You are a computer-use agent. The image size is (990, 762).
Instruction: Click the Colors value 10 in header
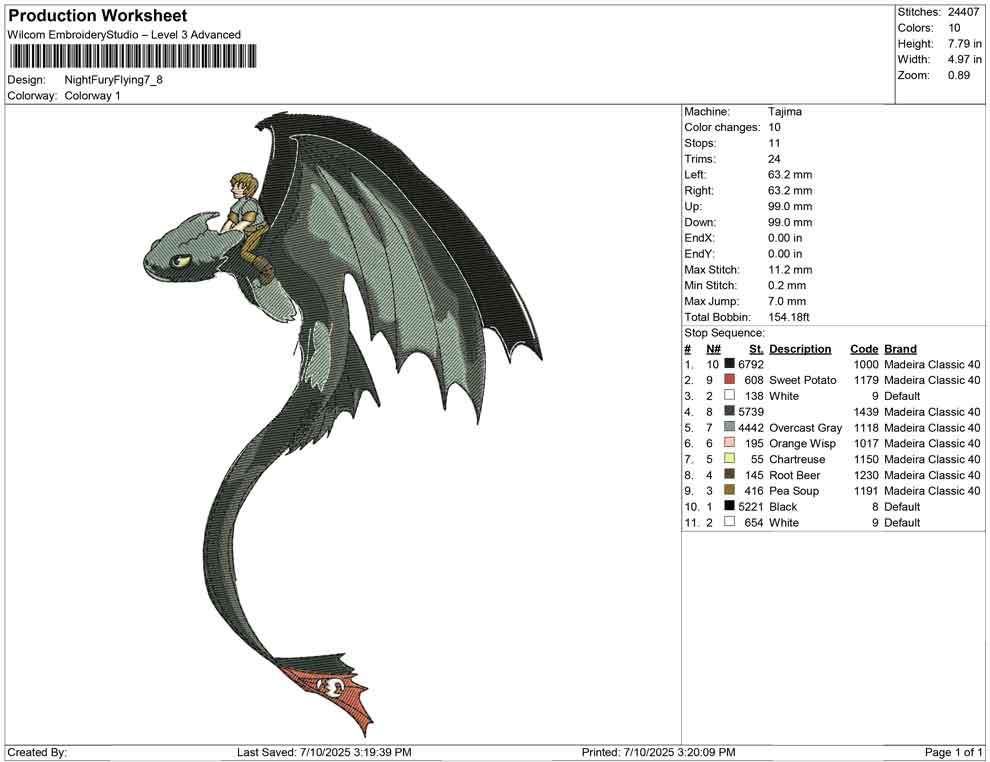(954, 28)
